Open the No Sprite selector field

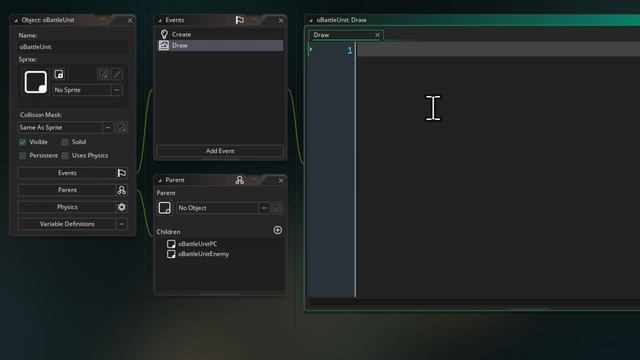point(82,90)
